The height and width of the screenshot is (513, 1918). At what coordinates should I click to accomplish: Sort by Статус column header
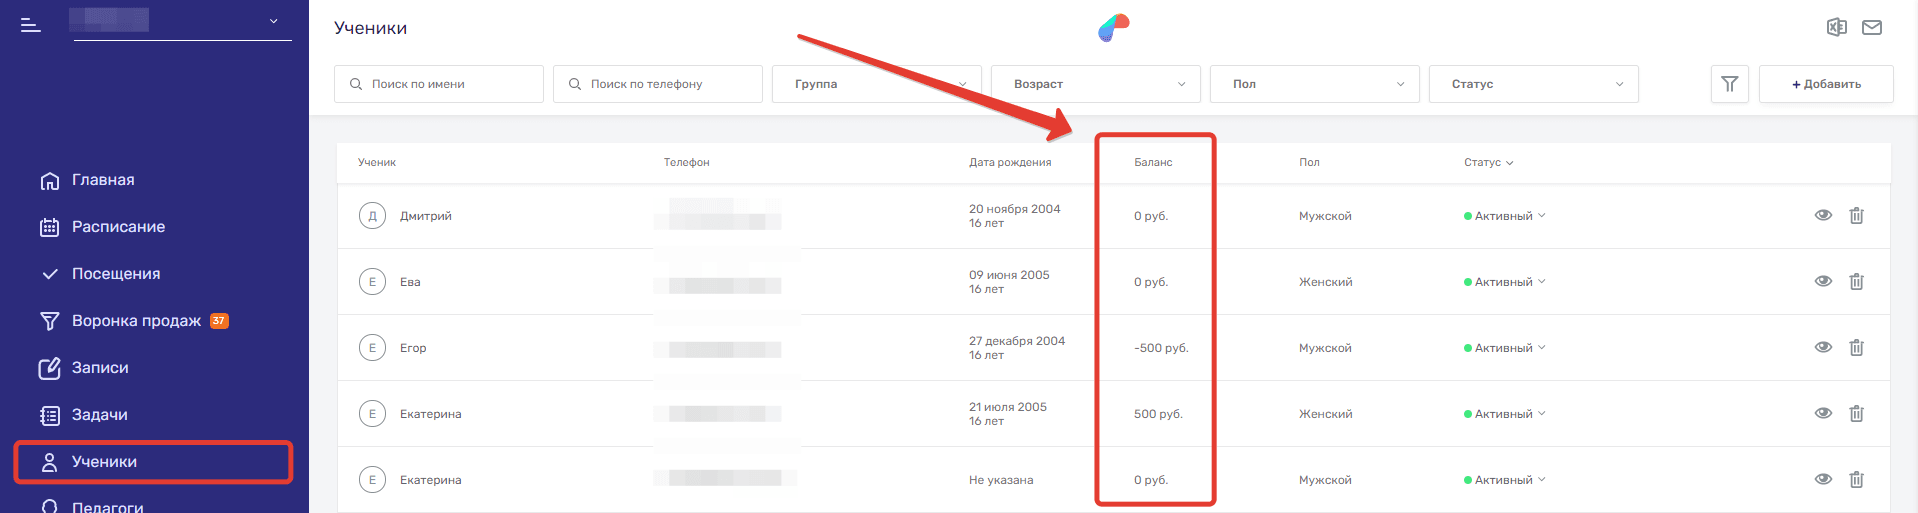click(1488, 162)
